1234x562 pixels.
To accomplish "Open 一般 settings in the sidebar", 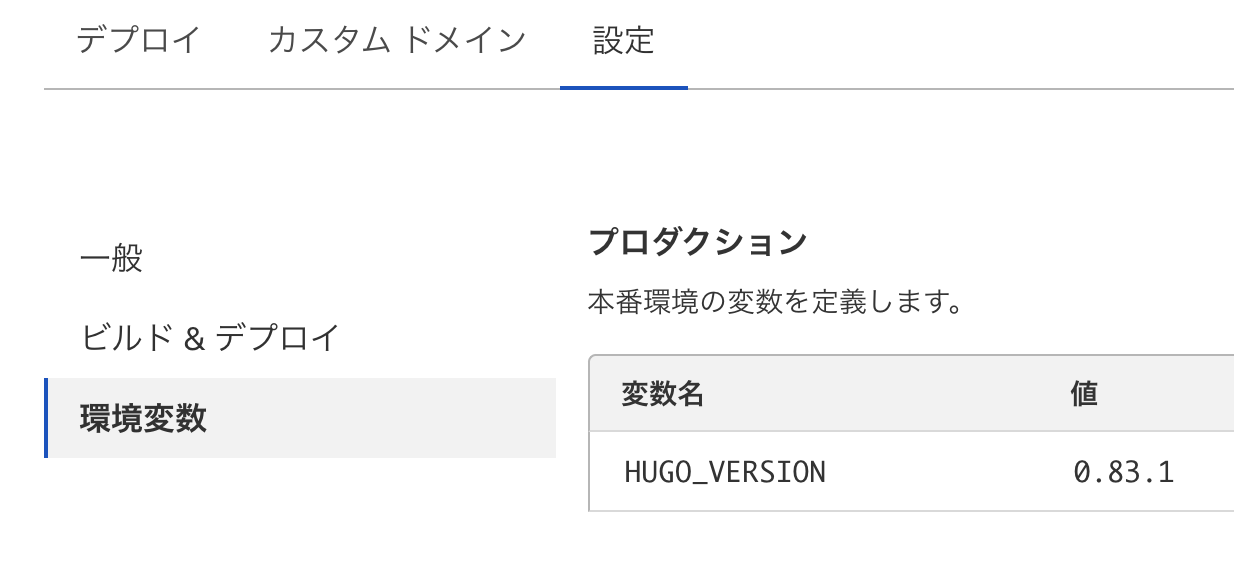I will coord(112,259).
